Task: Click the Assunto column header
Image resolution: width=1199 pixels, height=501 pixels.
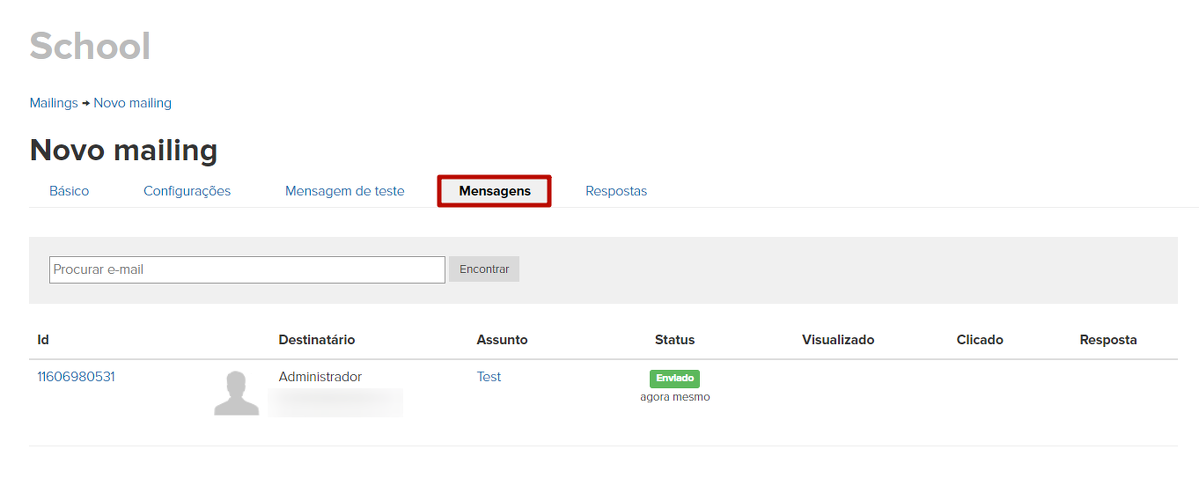Action: pos(502,340)
